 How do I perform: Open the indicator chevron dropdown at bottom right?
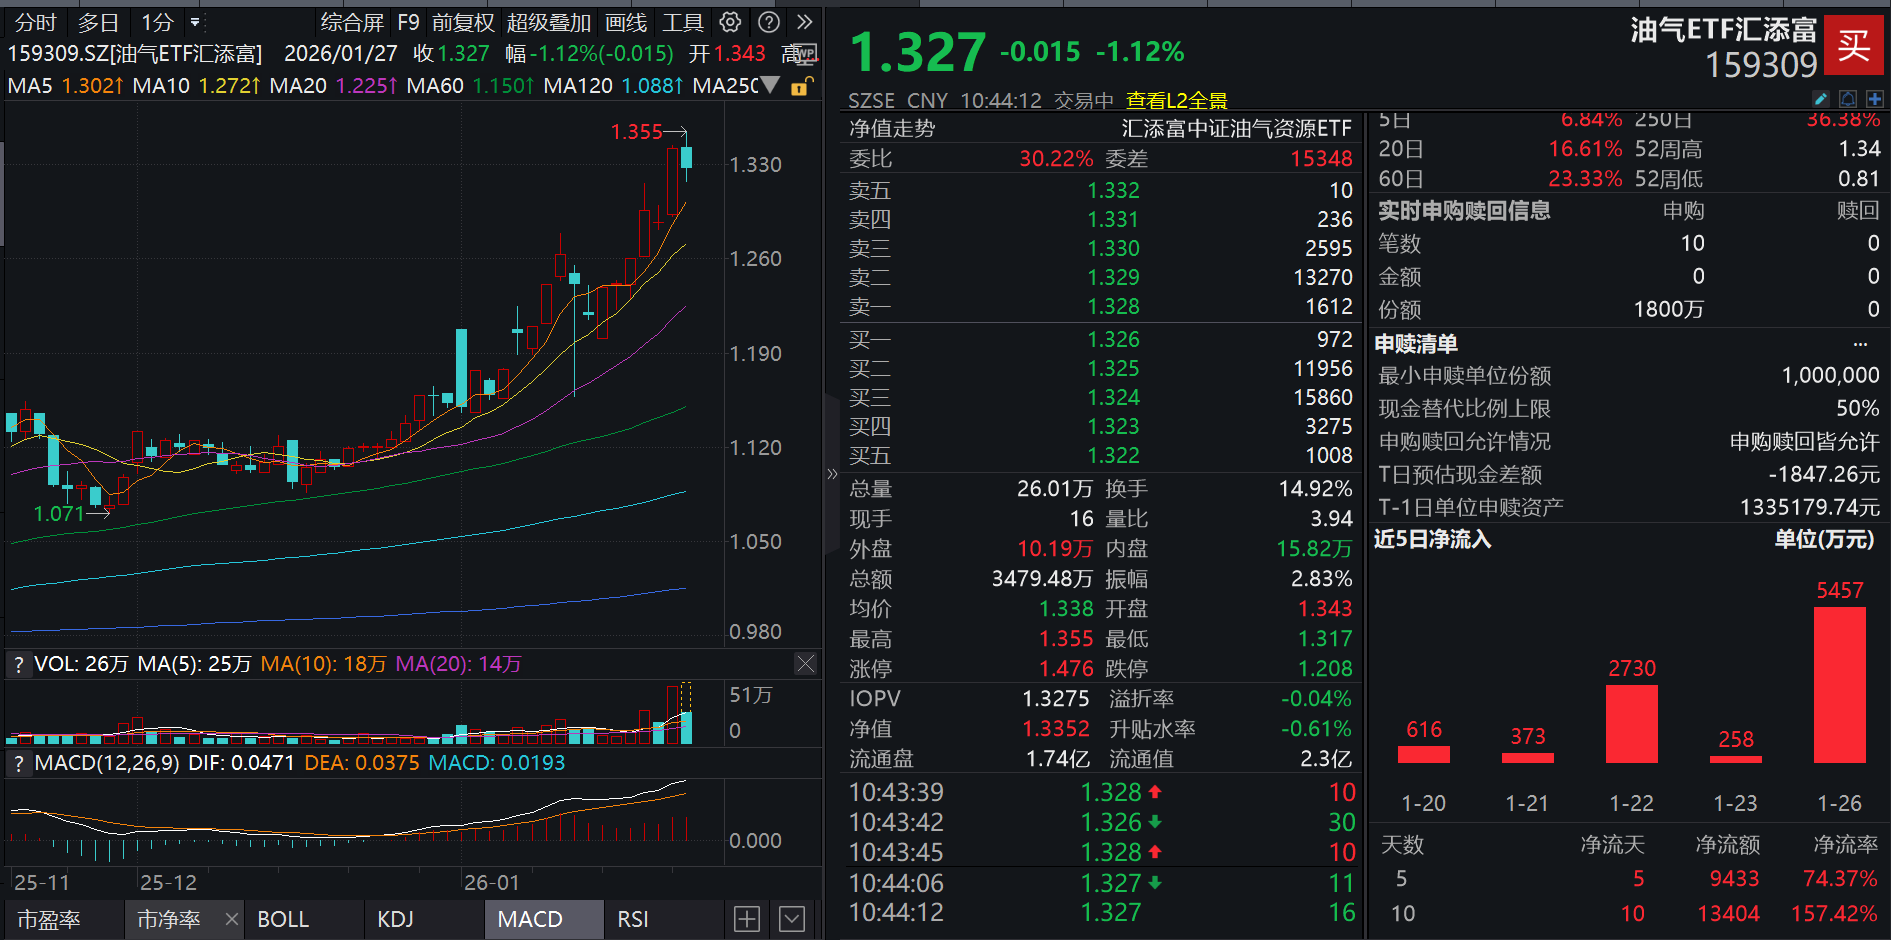point(790,918)
